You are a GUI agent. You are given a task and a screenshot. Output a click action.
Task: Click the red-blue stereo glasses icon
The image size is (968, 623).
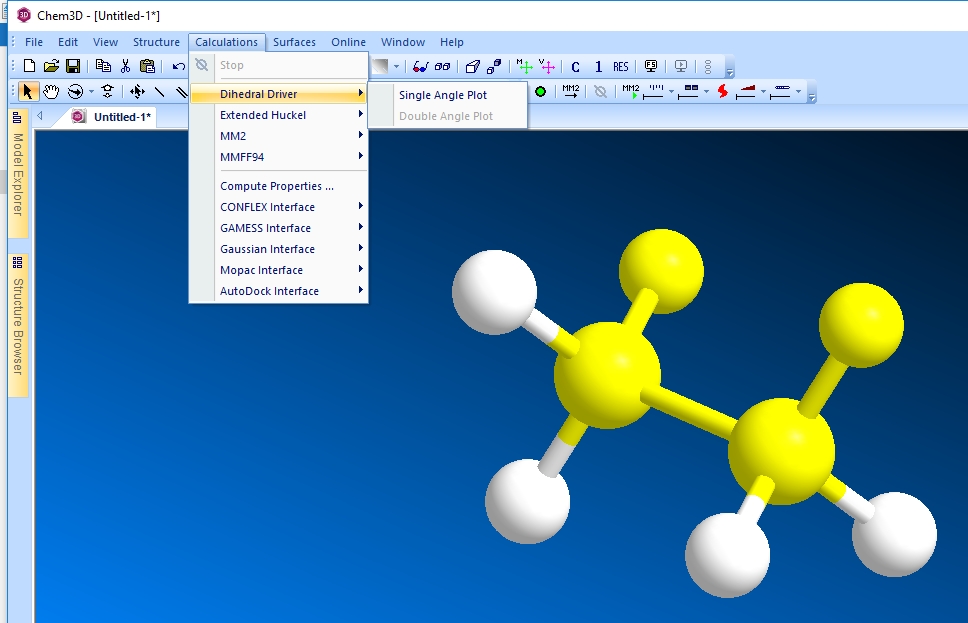420,67
